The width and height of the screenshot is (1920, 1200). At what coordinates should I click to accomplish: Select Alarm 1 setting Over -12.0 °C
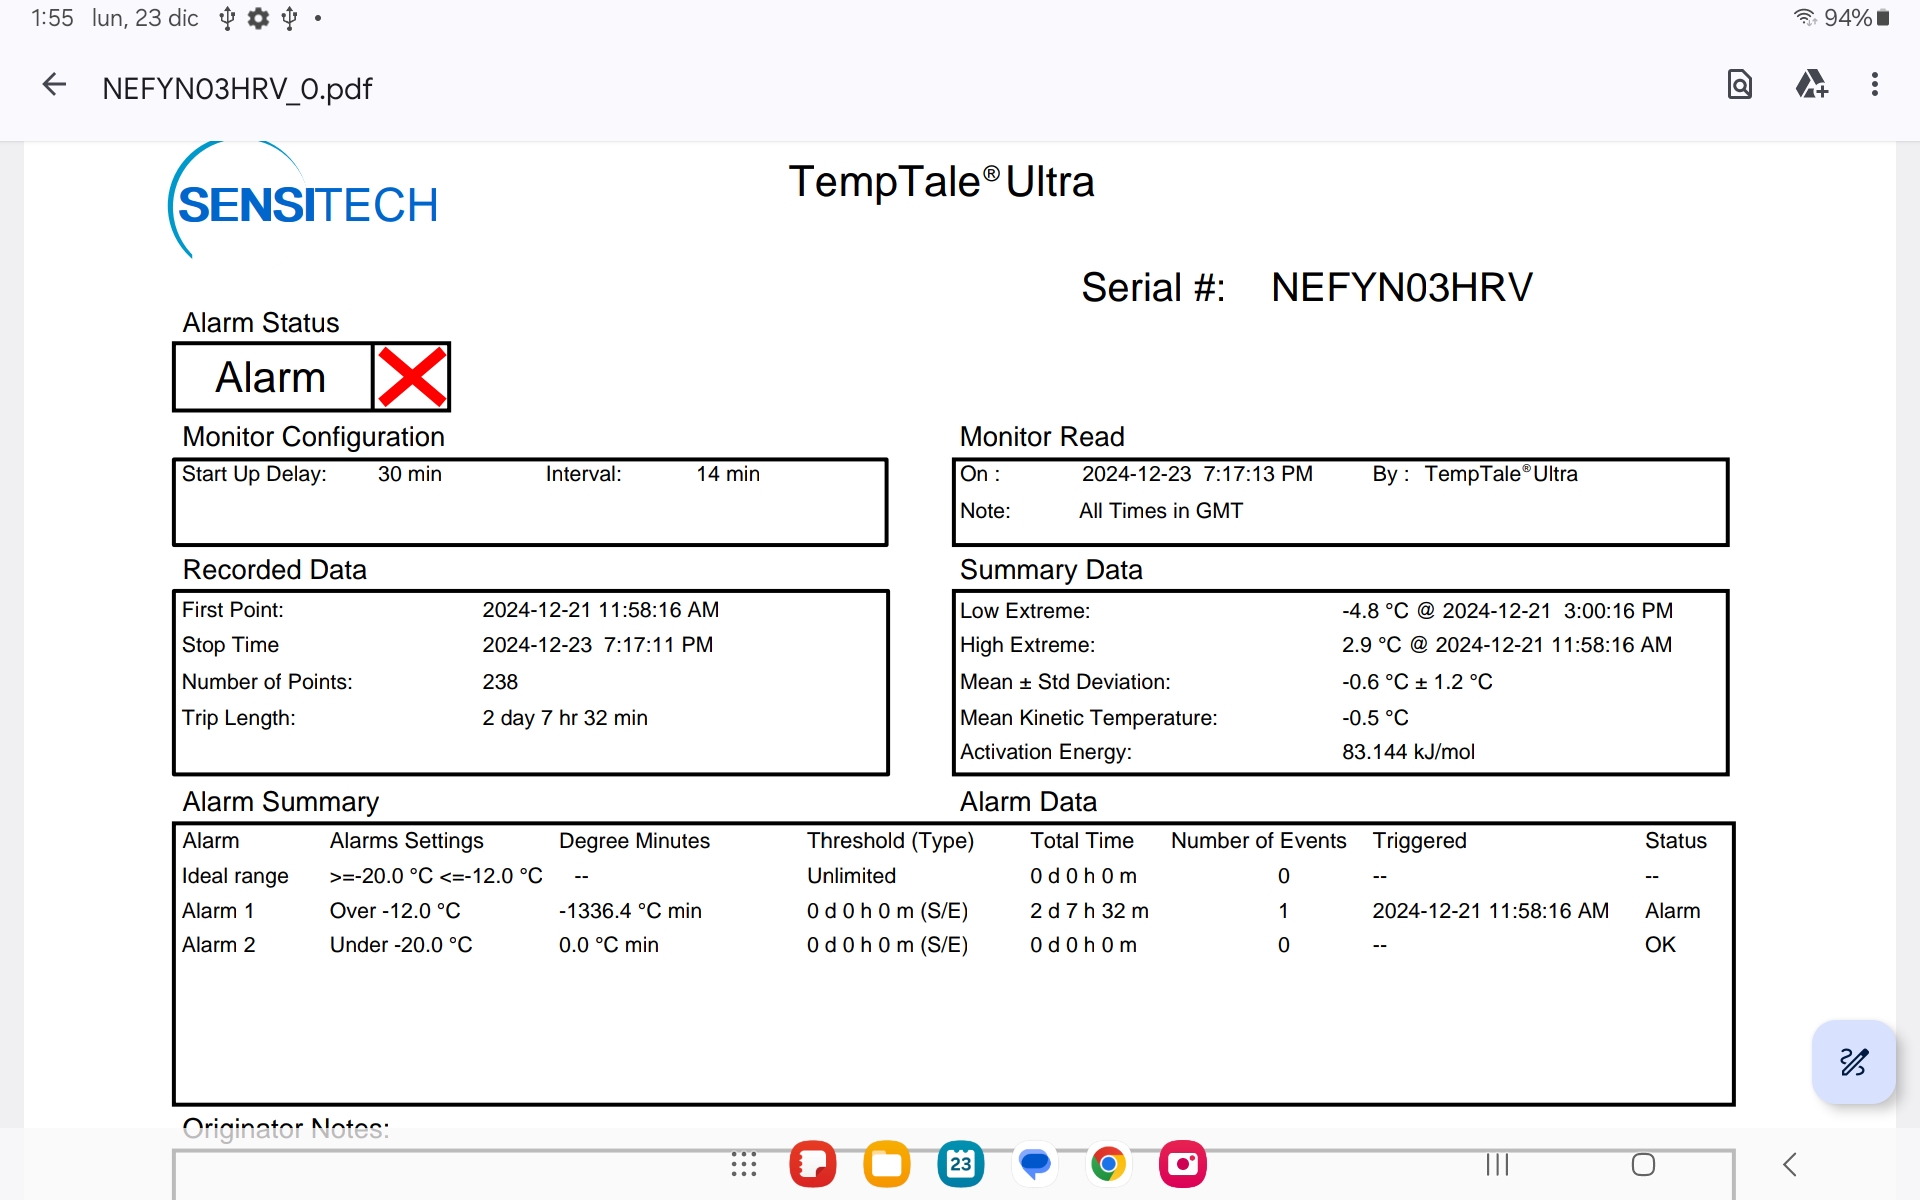tap(395, 911)
